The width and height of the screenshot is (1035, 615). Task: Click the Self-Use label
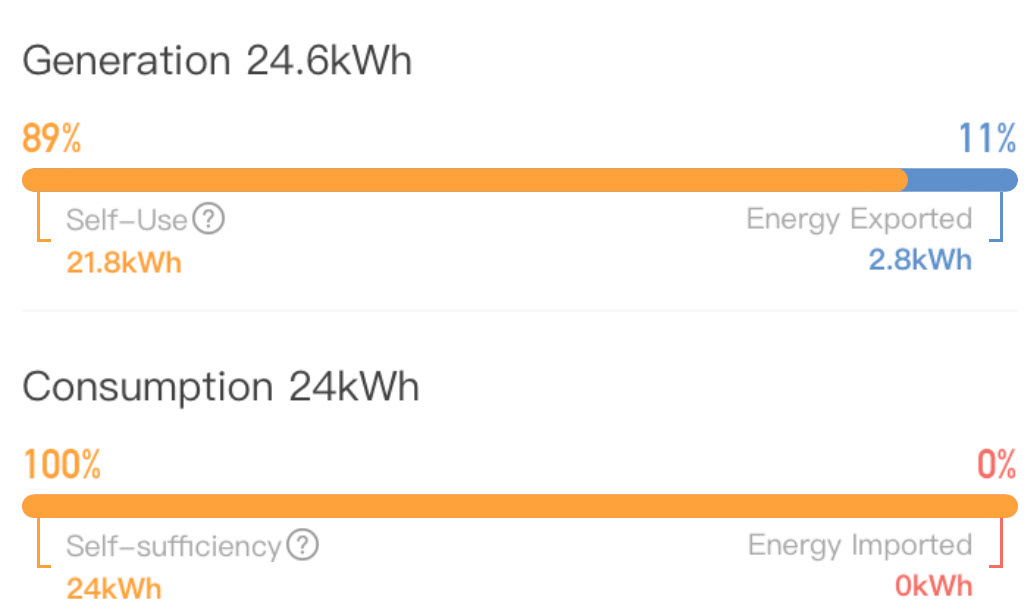coord(127,220)
